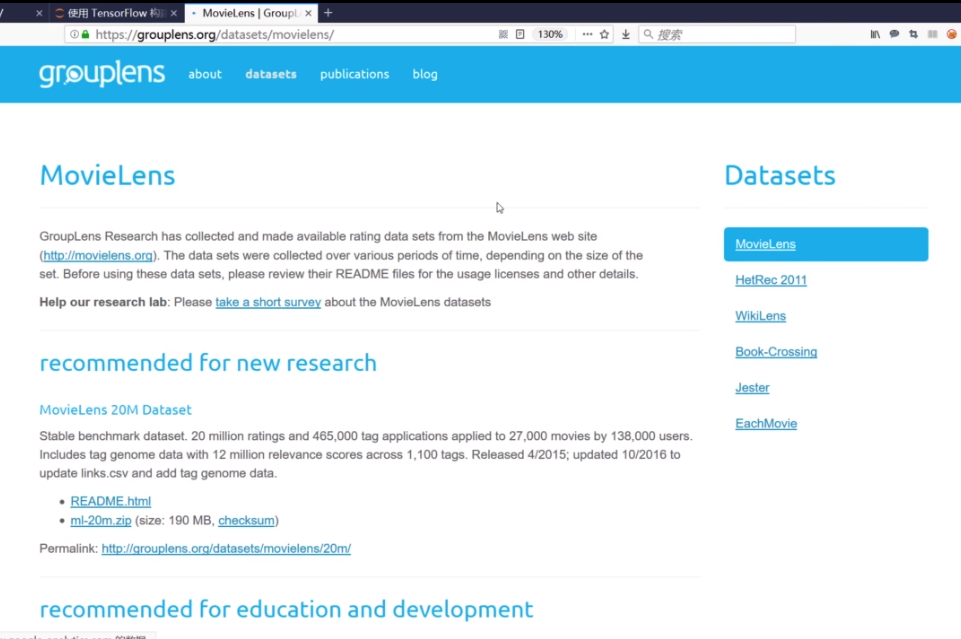
Task: Click the 'Help our research lab' text
Action: 103,302
